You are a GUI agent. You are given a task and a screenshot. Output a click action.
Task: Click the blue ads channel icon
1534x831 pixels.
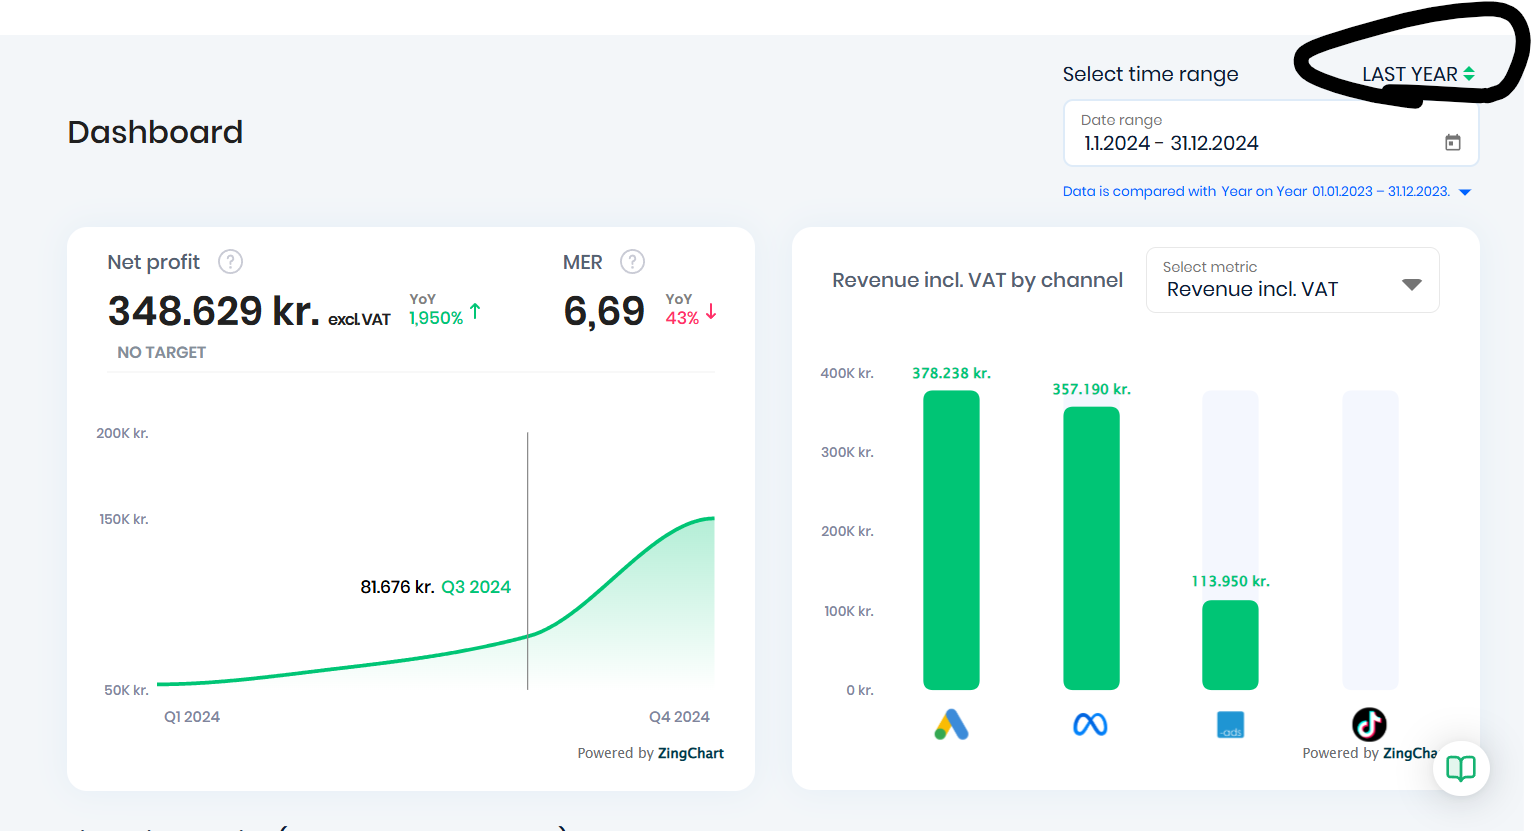(x=1230, y=725)
